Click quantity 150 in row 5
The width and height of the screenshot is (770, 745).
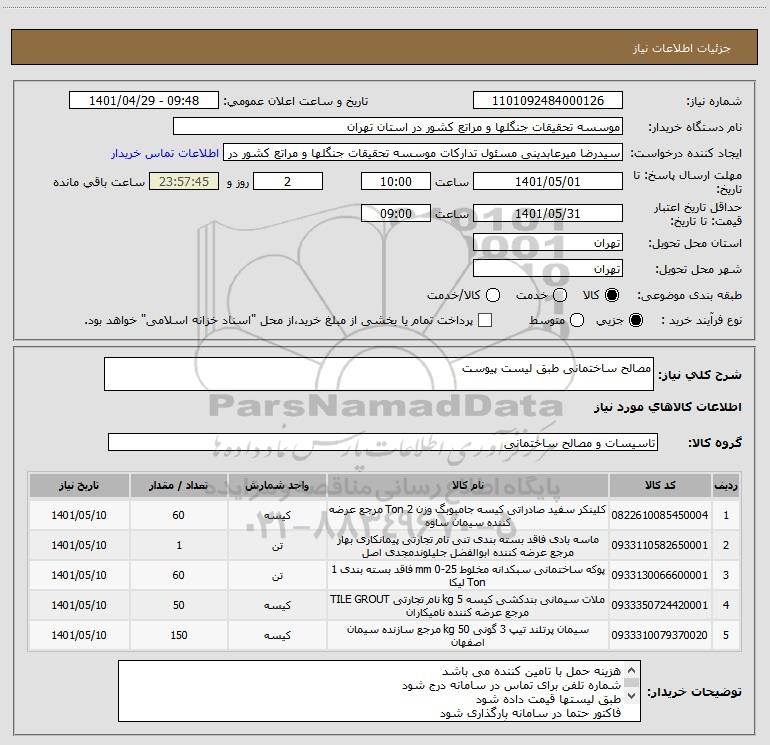179,635
